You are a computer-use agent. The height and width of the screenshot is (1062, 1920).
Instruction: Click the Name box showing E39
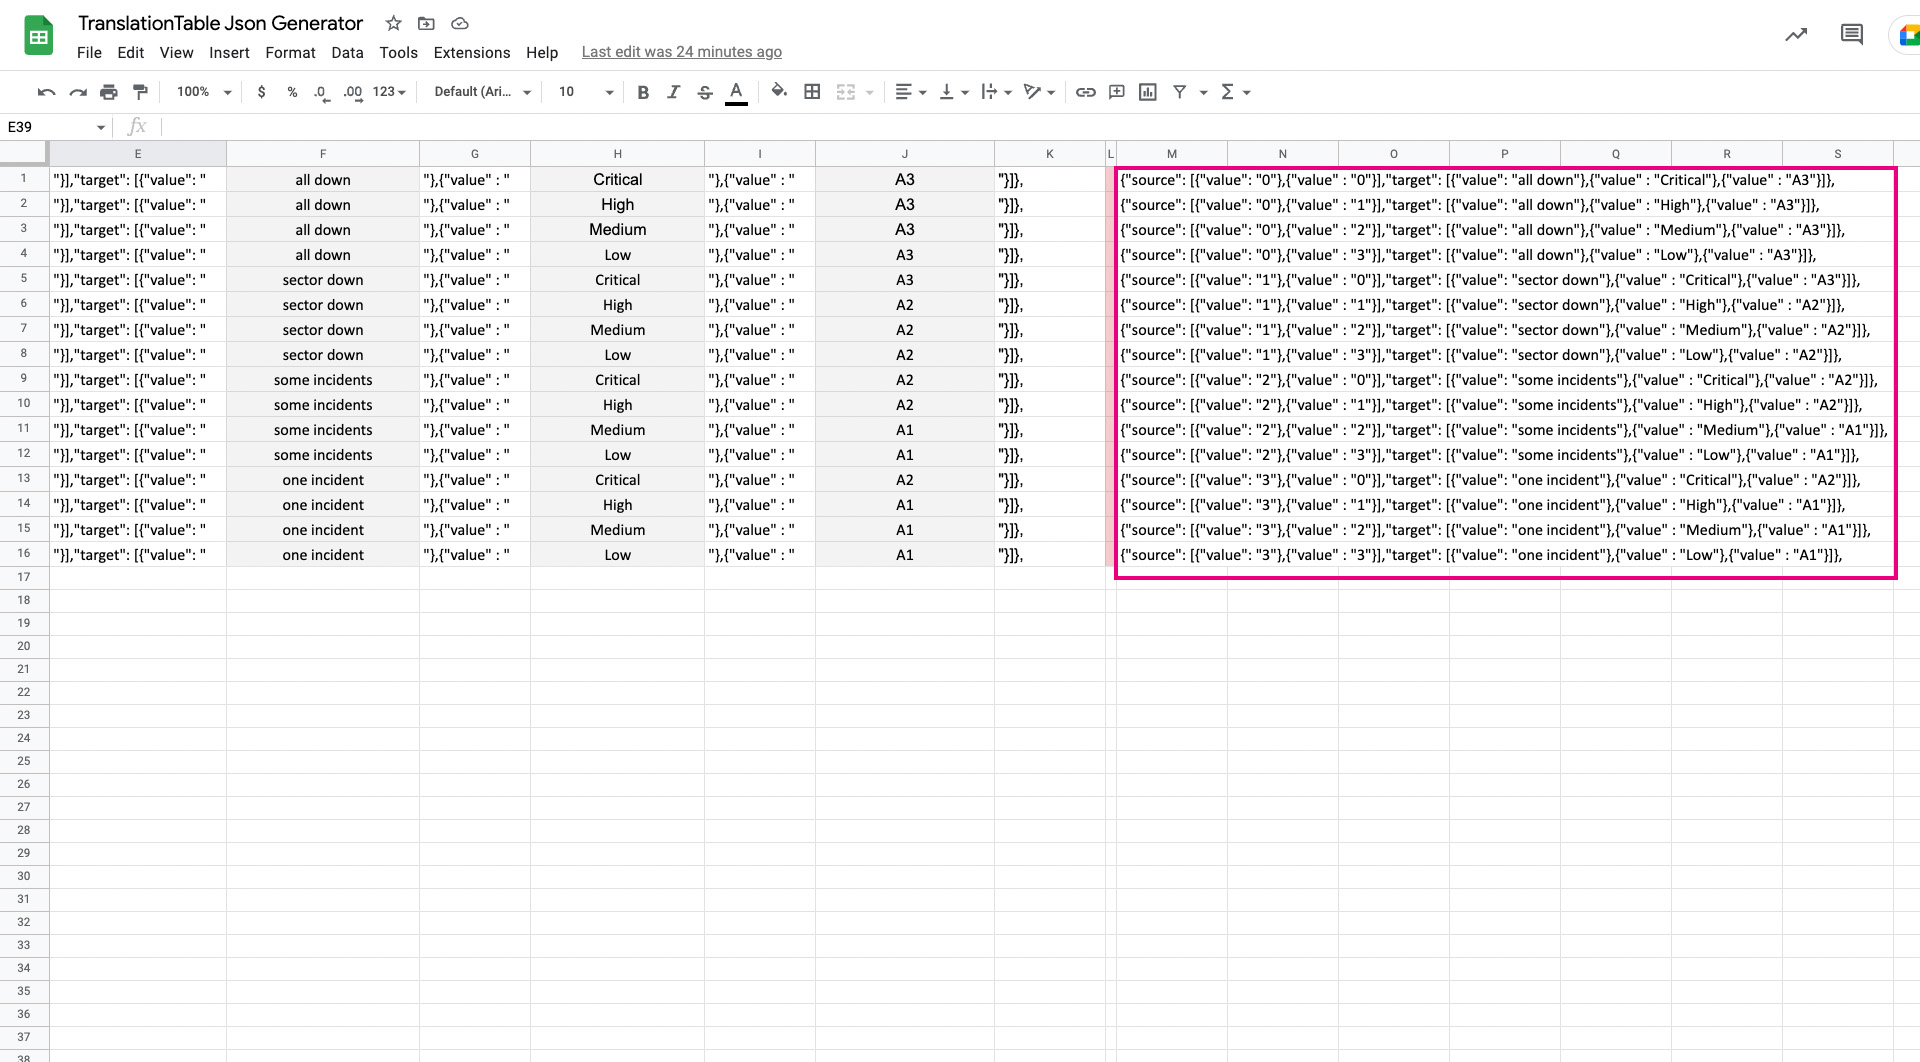point(56,127)
